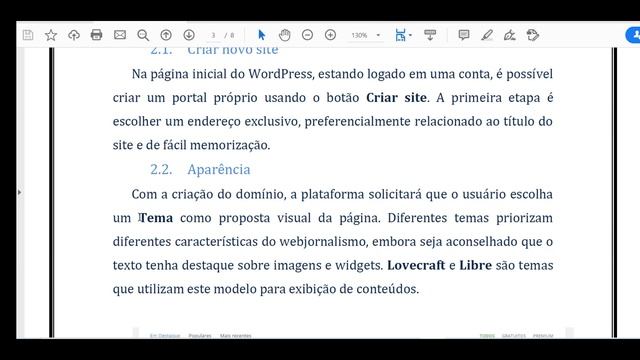
Task: Click the scrolling mode keyboard icon
Action: click(430, 35)
